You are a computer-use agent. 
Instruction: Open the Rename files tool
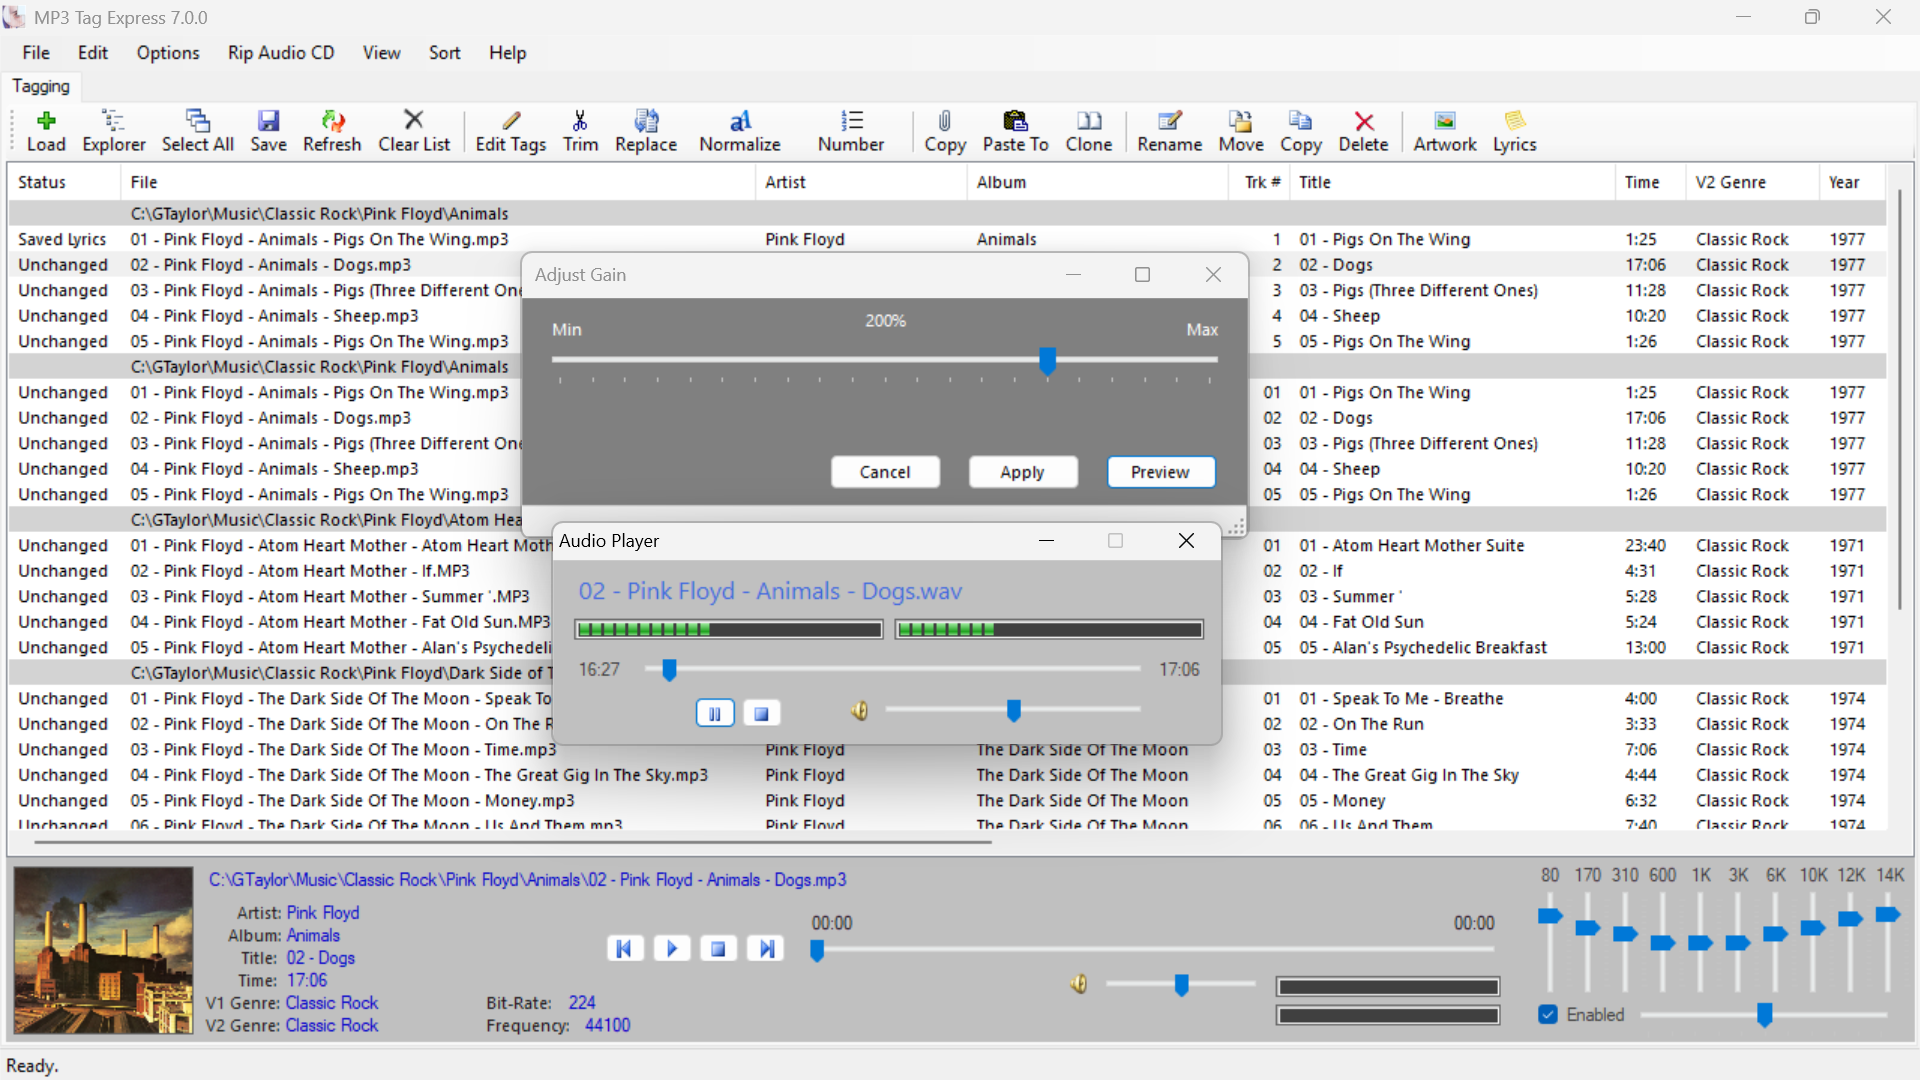(x=1170, y=131)
